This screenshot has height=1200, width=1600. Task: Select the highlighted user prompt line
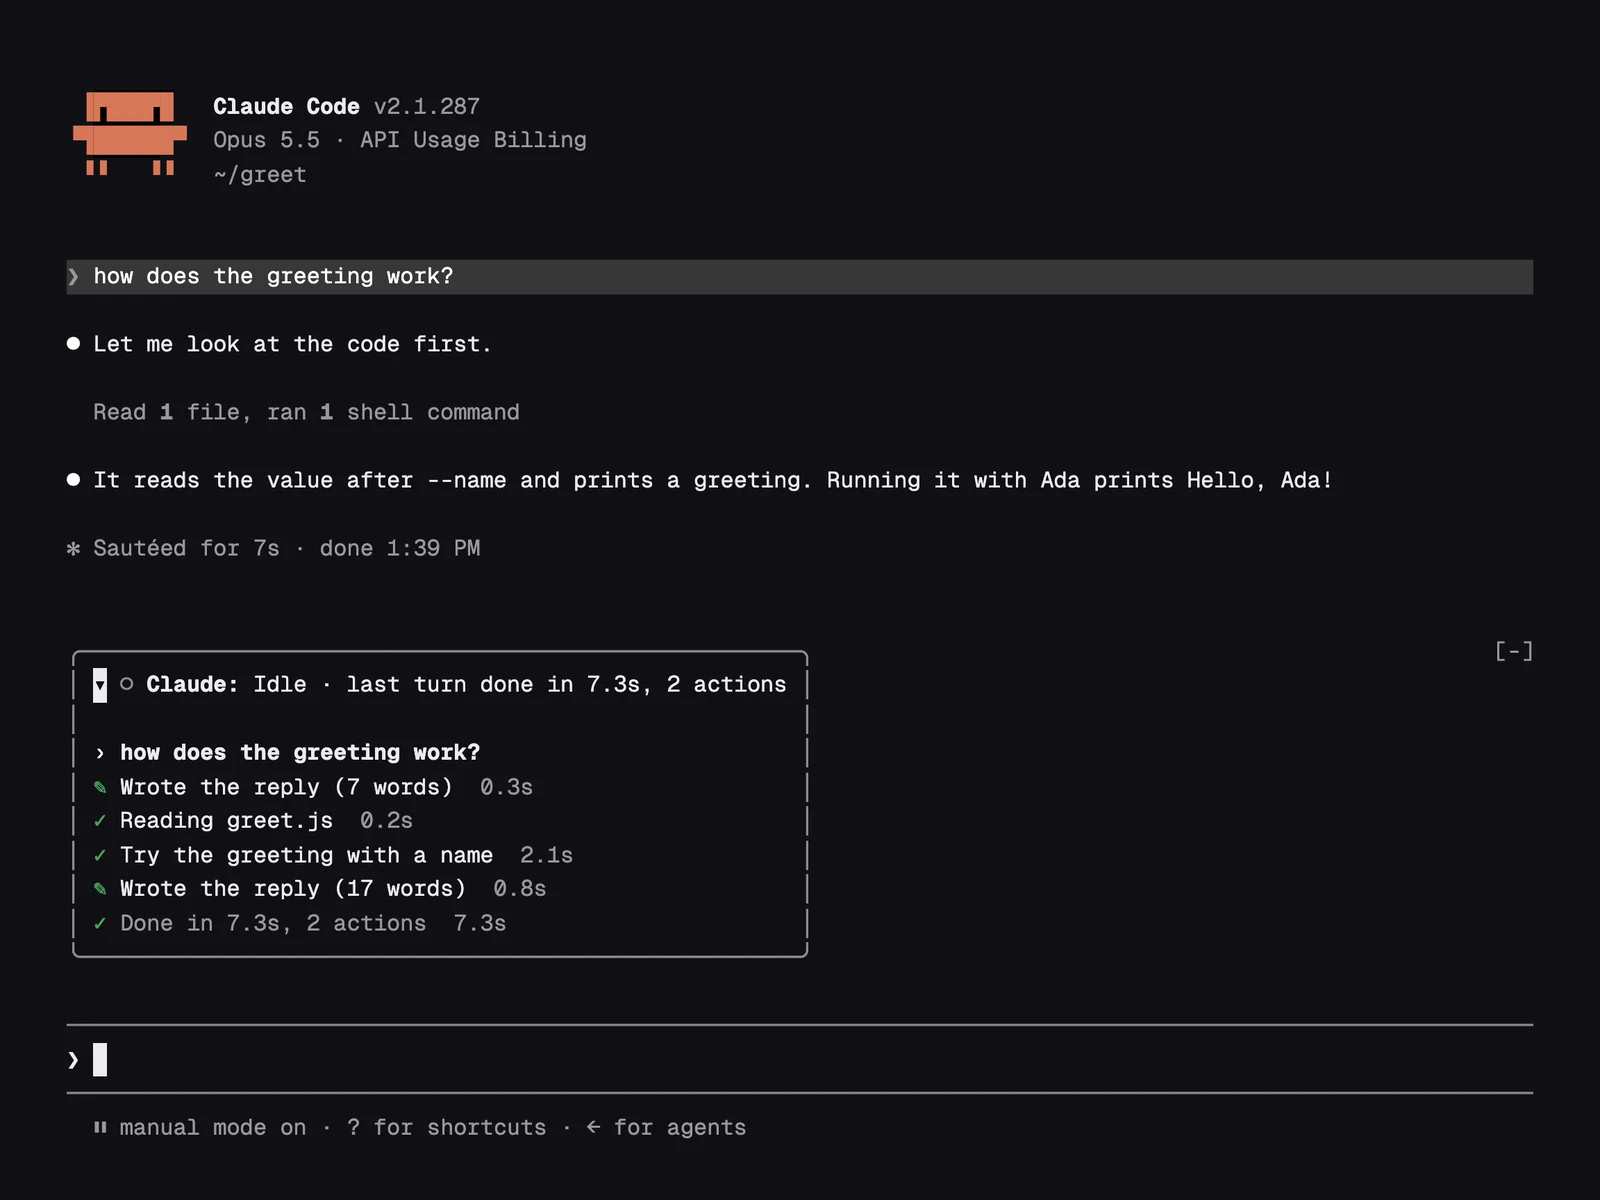click(x=800, y=277)
